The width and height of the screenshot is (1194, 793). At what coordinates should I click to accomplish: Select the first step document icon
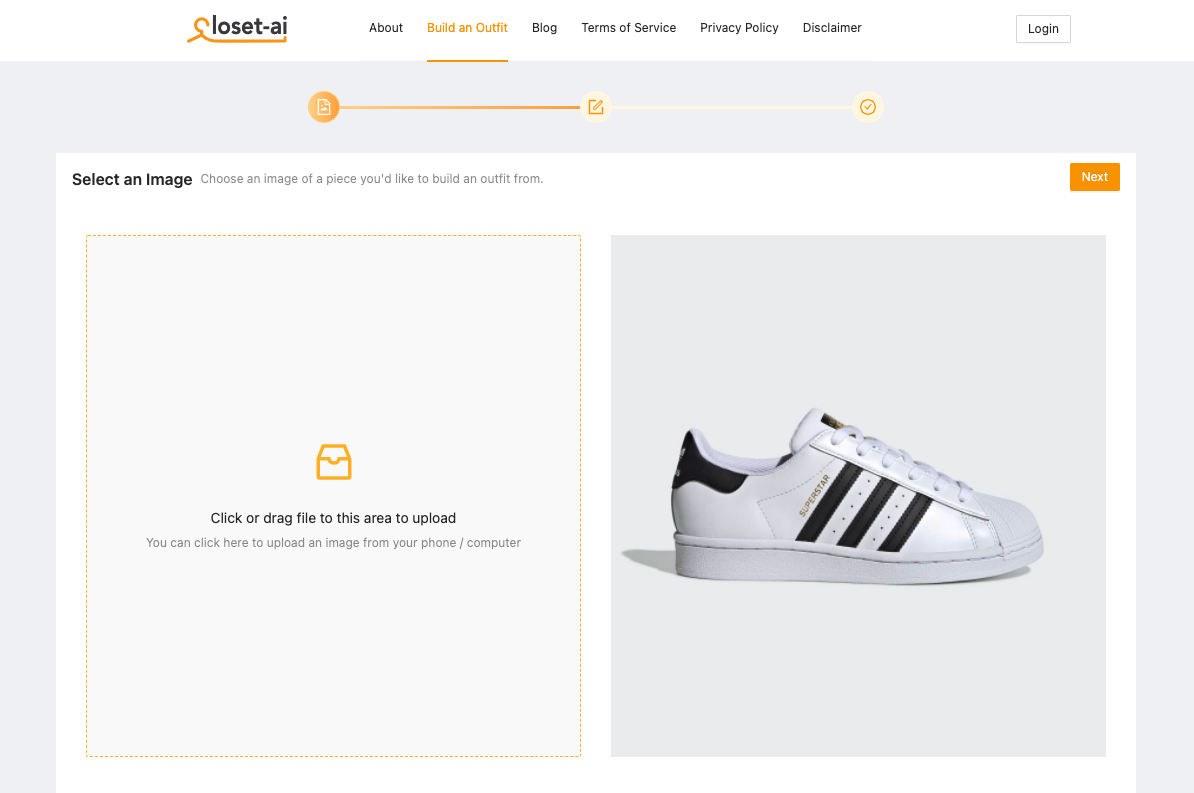(x=324, y=107)
